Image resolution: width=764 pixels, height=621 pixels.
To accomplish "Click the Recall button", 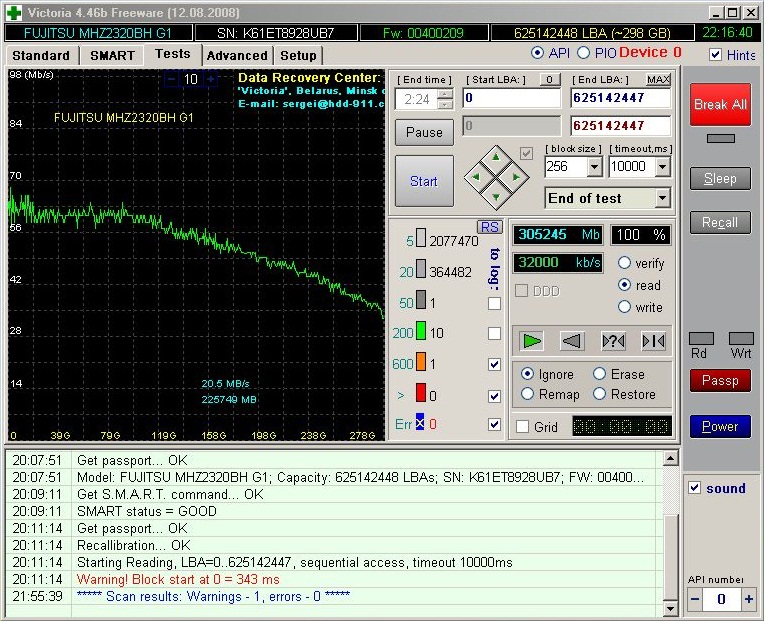I will point(720,223).
